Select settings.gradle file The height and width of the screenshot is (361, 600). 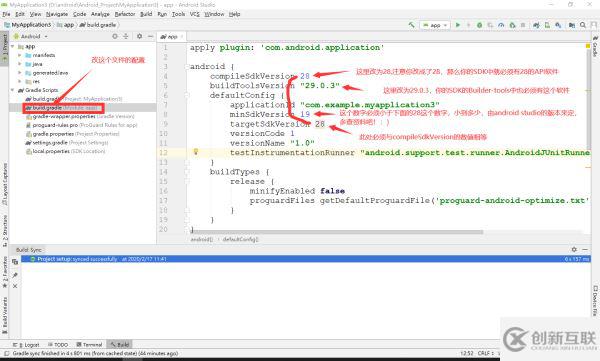click(67, 143)
